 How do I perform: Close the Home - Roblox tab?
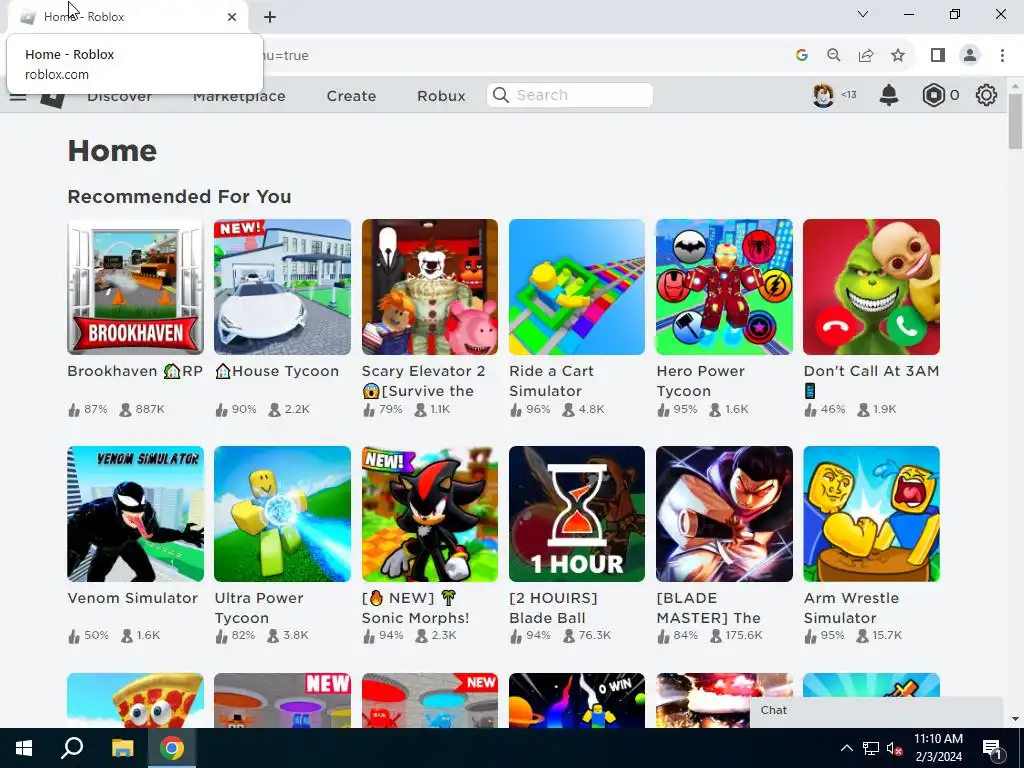pyautogui.click(x=232, y=17)
